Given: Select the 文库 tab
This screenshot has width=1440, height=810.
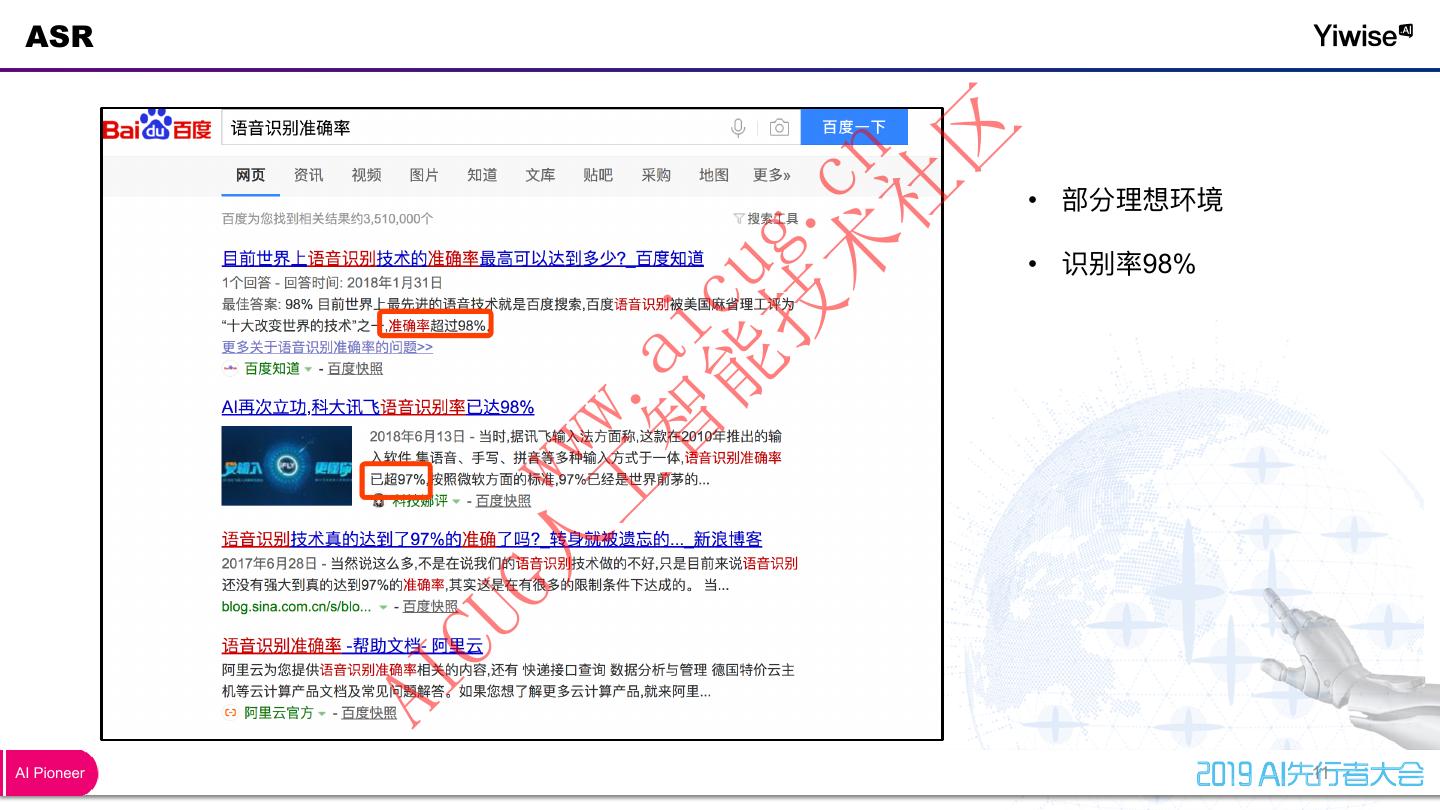Looking at the screenshot, I should pos(540,175).
